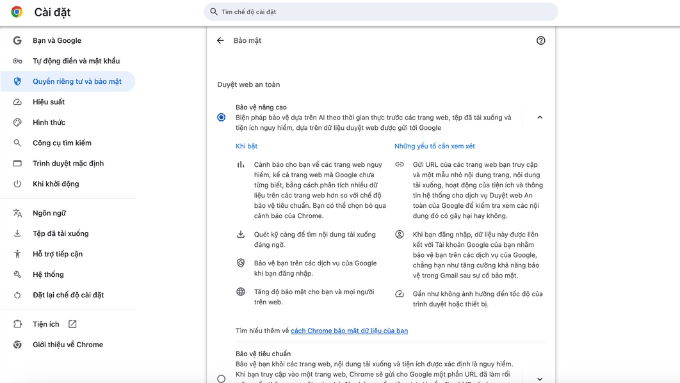Click the key icon for autofill and passwords
Viewport: 680px width, 383px height.
point(17,61)
